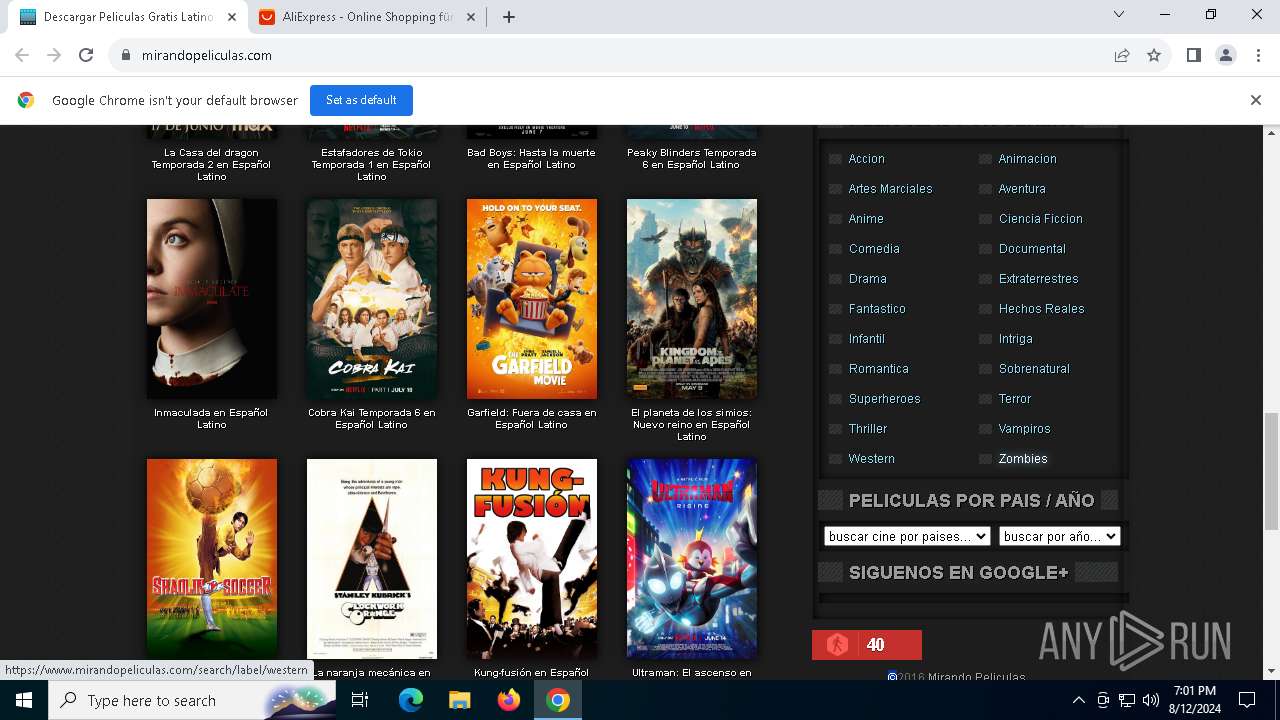
Task: Launch Microsoft Edge from taskbar
Action: (x=410, y=700)
